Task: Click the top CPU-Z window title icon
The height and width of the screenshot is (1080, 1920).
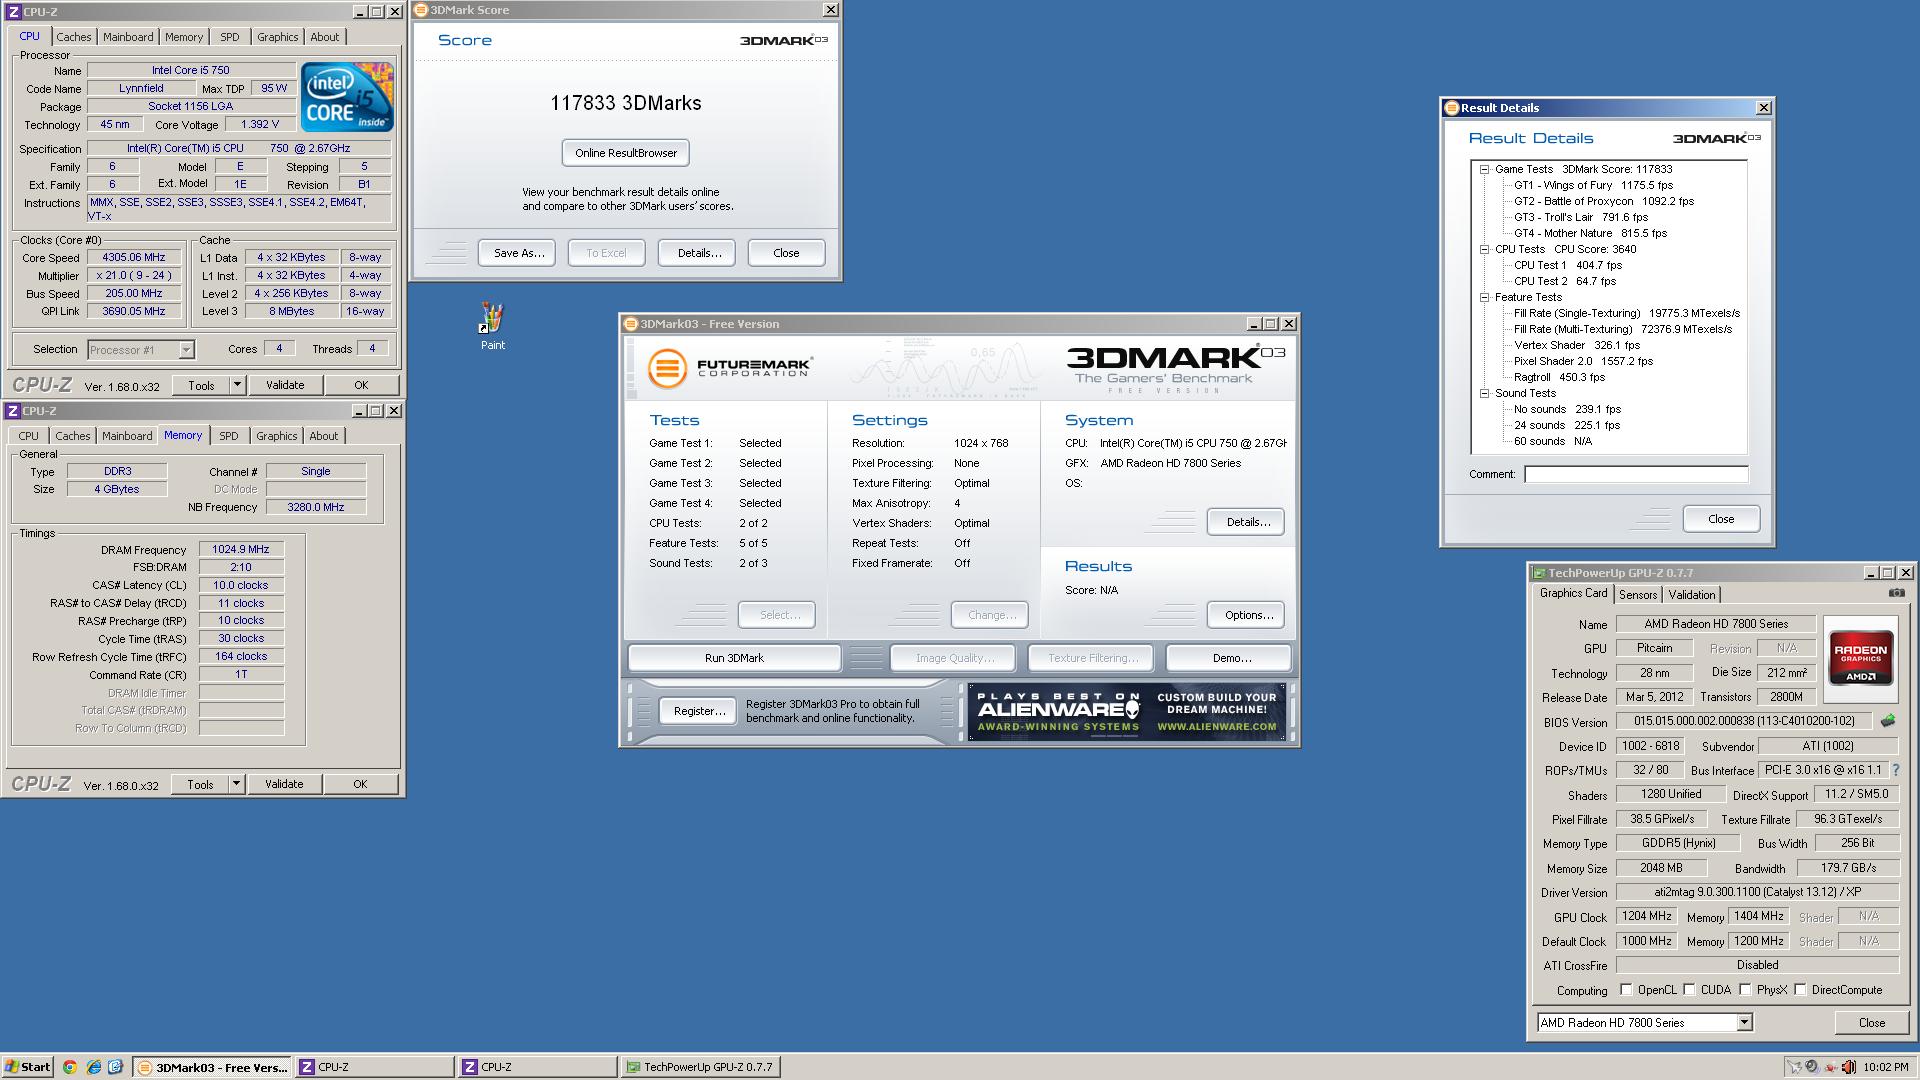Action: click(13, 12)
